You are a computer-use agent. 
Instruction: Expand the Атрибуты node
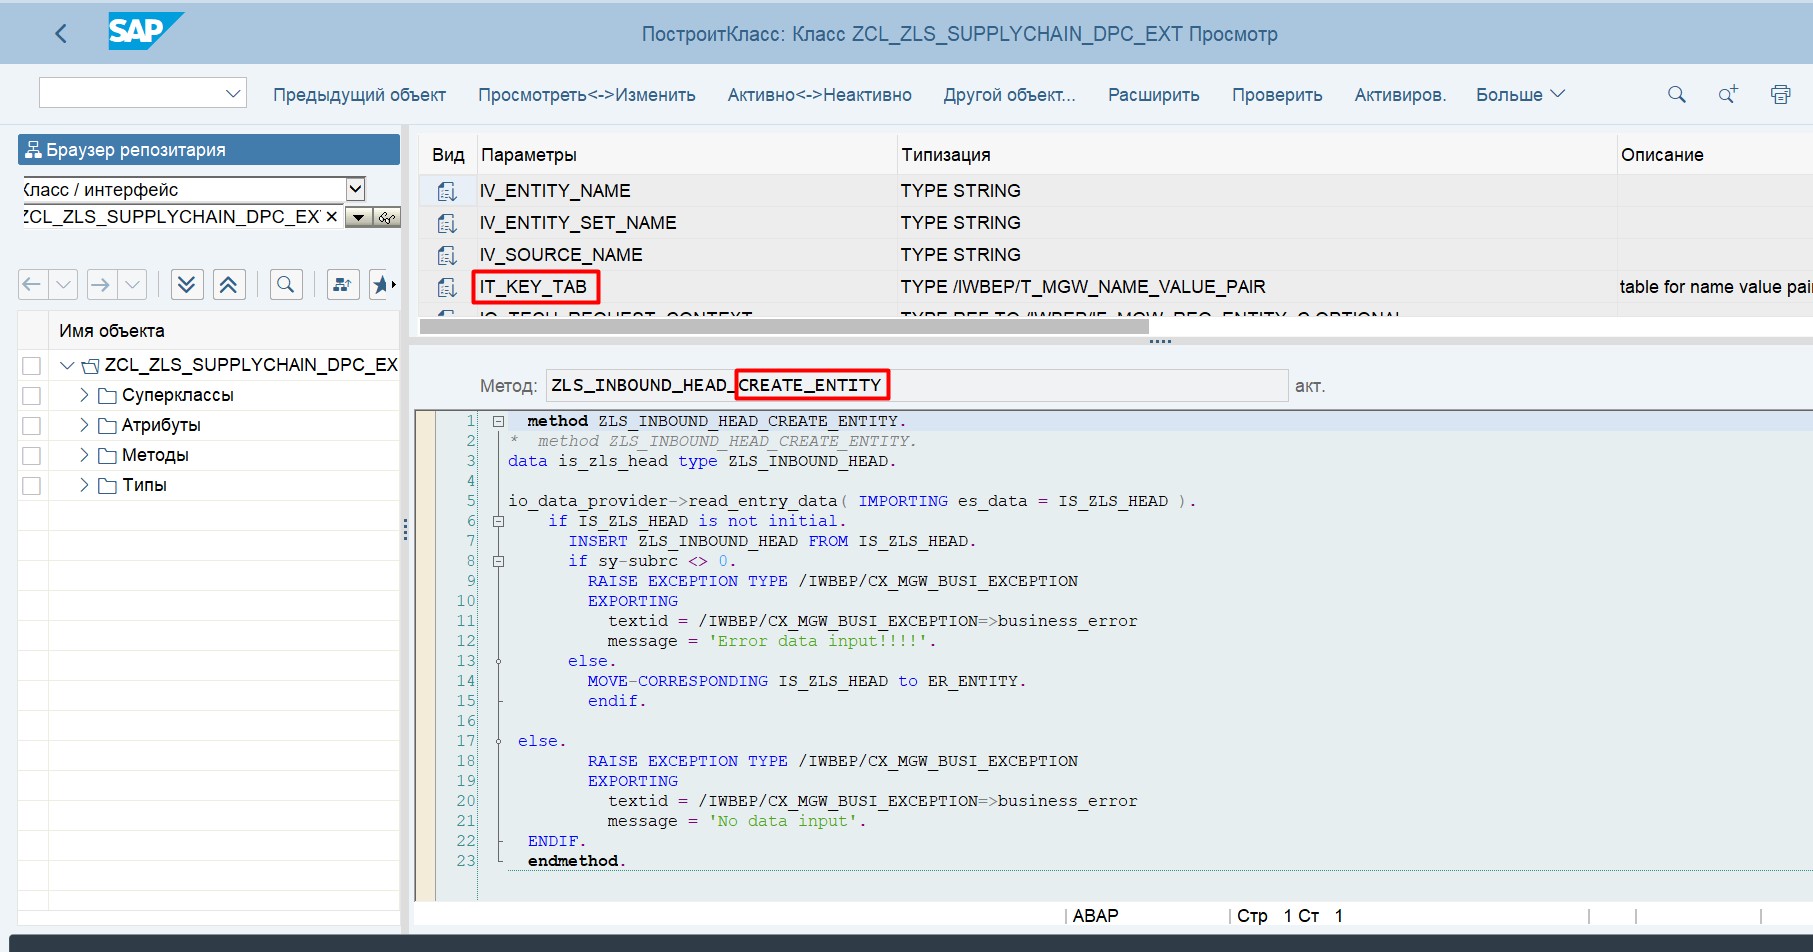tap(84, 425)
